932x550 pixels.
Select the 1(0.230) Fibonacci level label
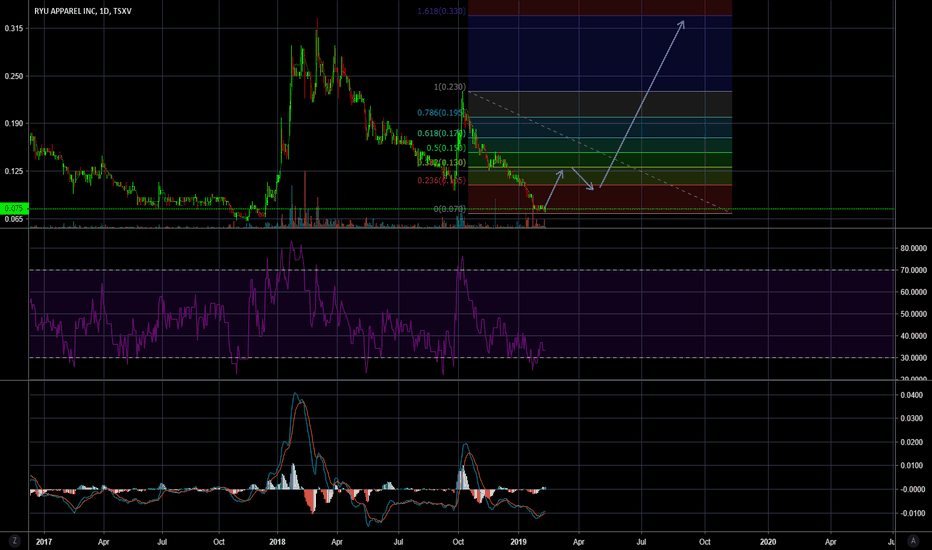point(450,87)
